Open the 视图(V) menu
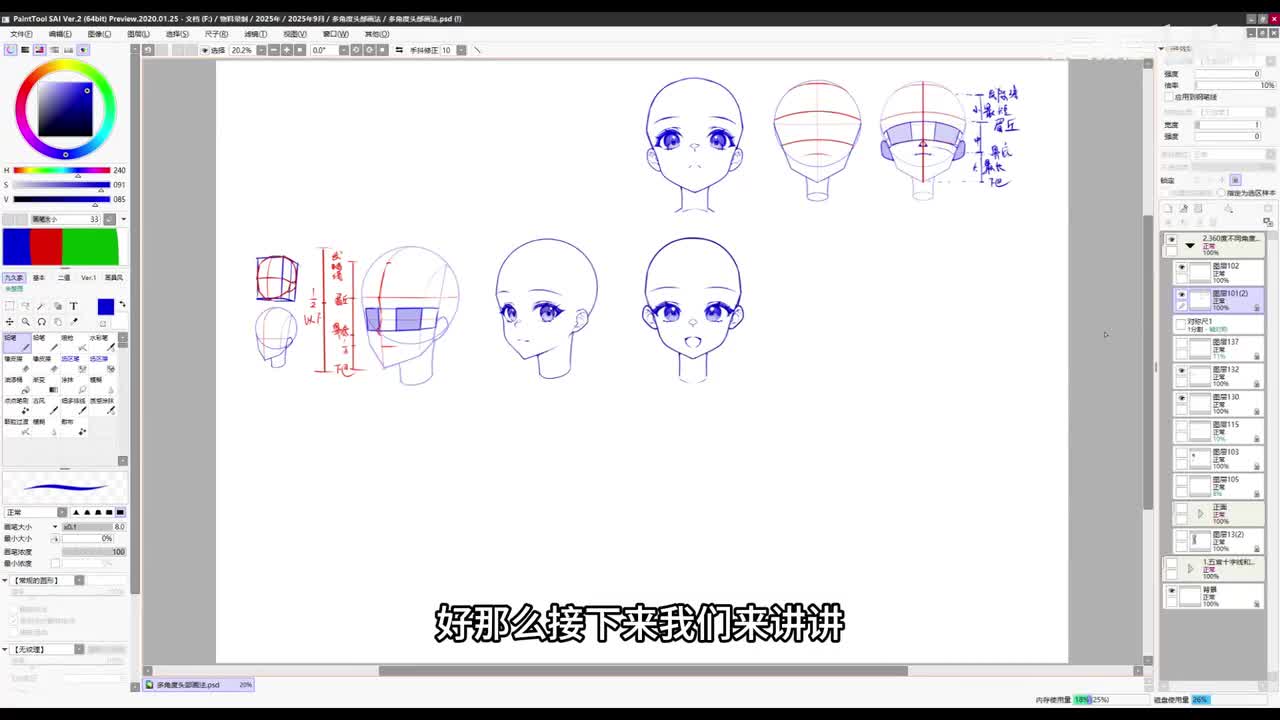The image size is (1280, 720). pos(294,34)
